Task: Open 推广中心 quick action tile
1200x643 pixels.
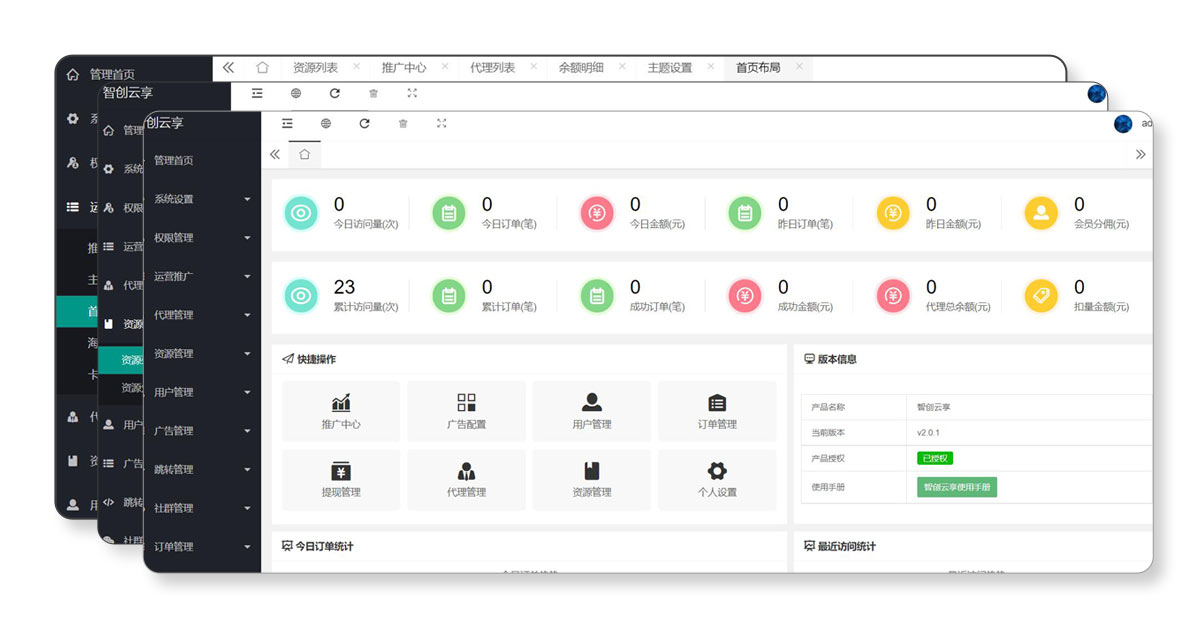Action: 341,412
